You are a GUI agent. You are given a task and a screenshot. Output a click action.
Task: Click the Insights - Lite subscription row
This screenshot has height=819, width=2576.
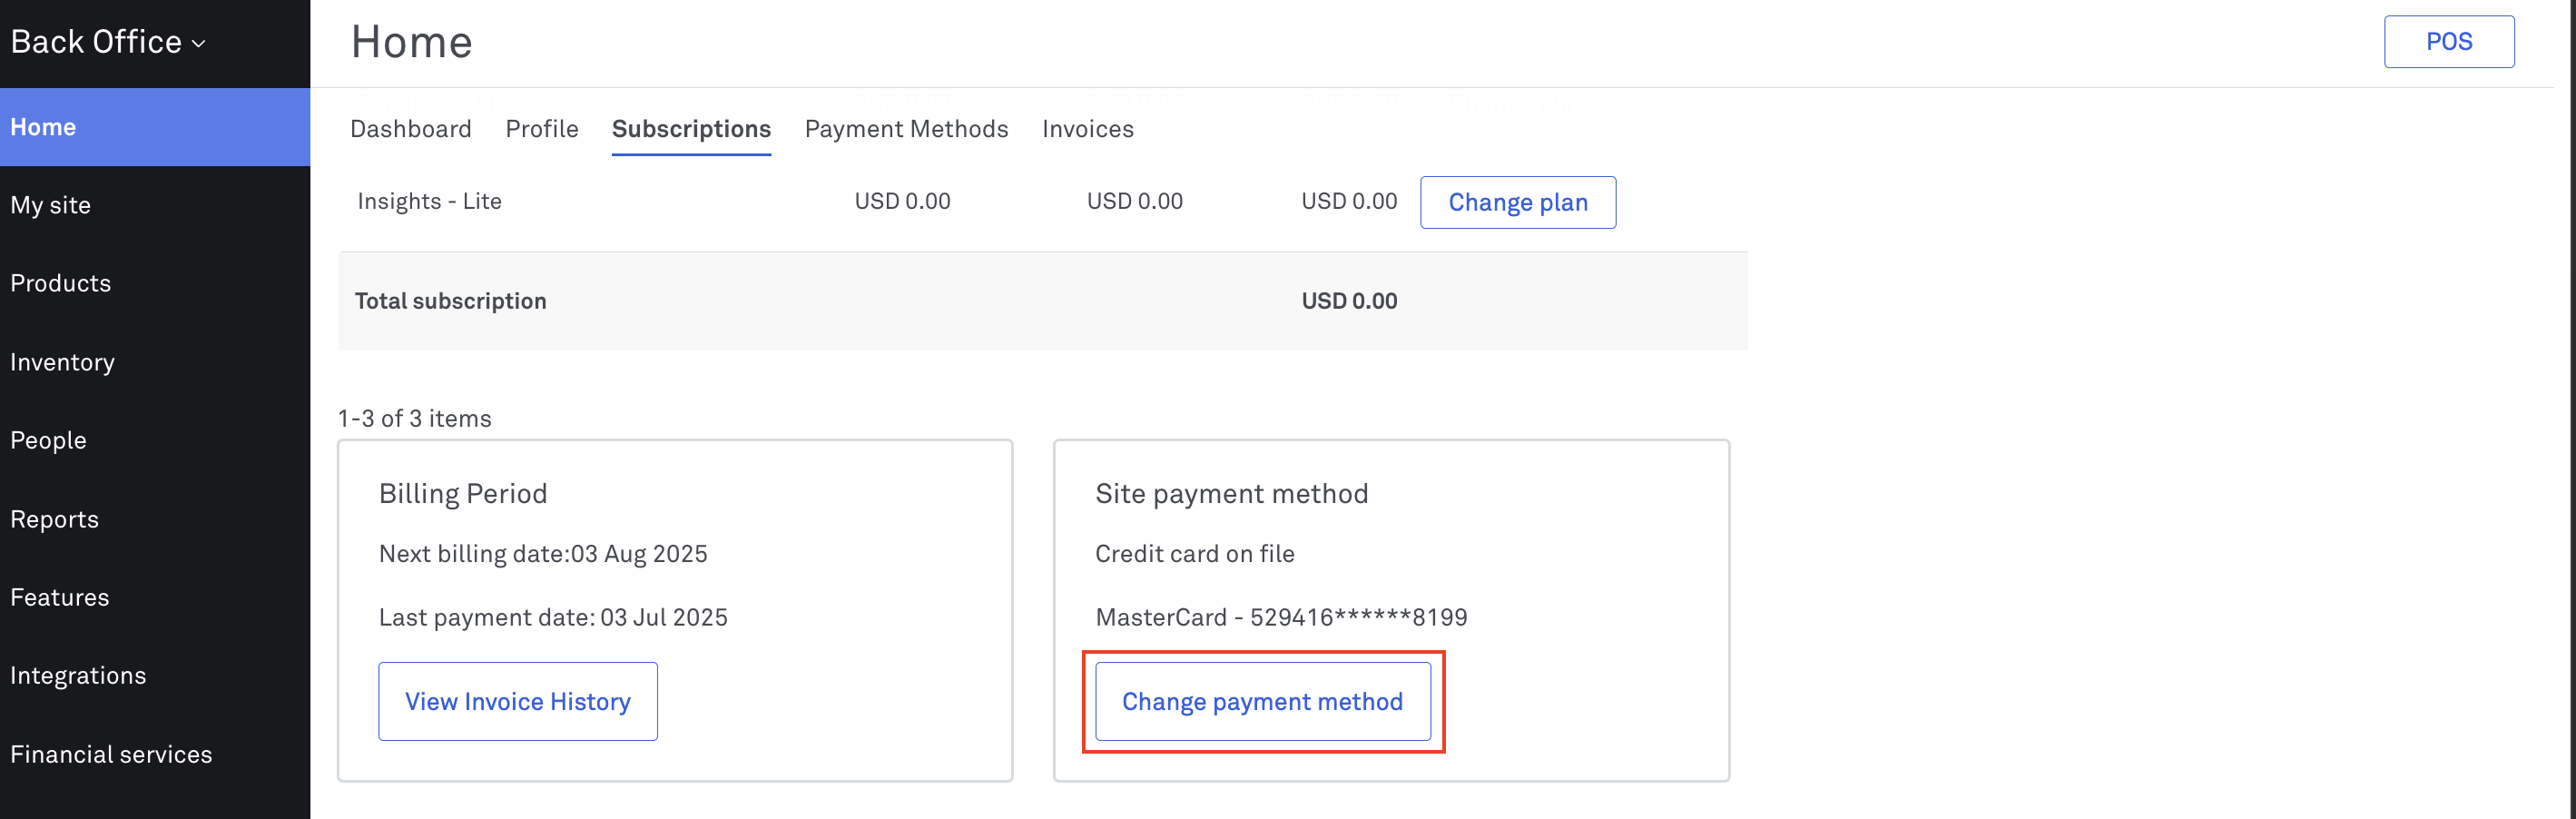pyautogui.click(x=429, y=201)
